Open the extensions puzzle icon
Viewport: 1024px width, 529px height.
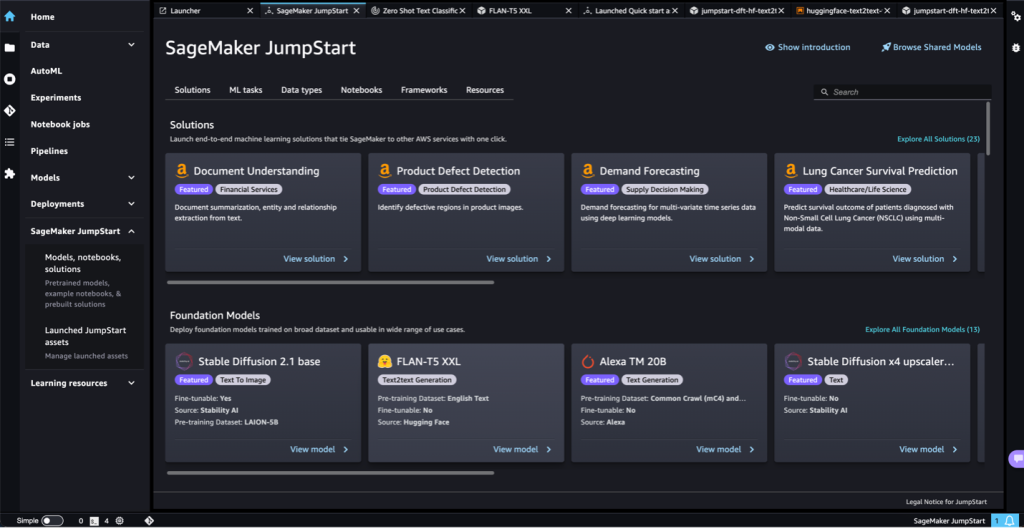click(x=10, y=173)
